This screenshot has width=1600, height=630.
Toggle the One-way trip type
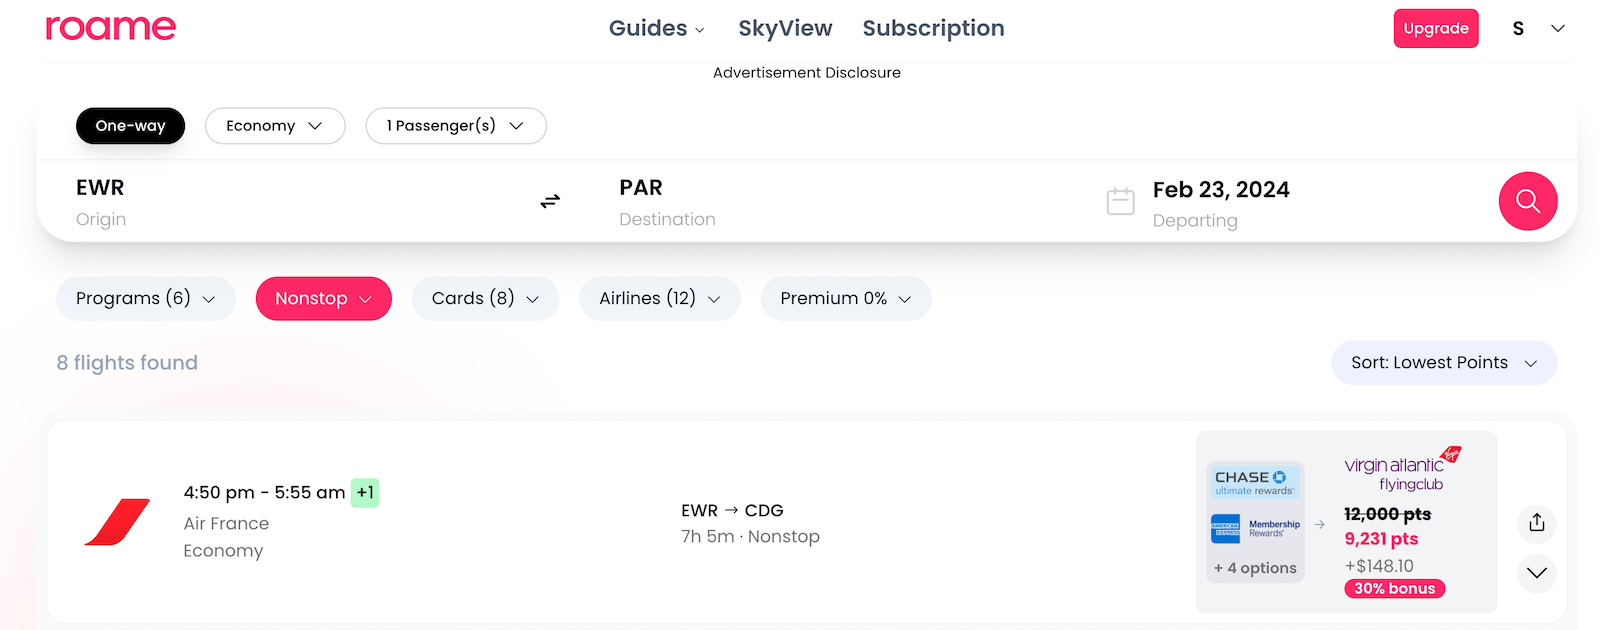(130, 126)
